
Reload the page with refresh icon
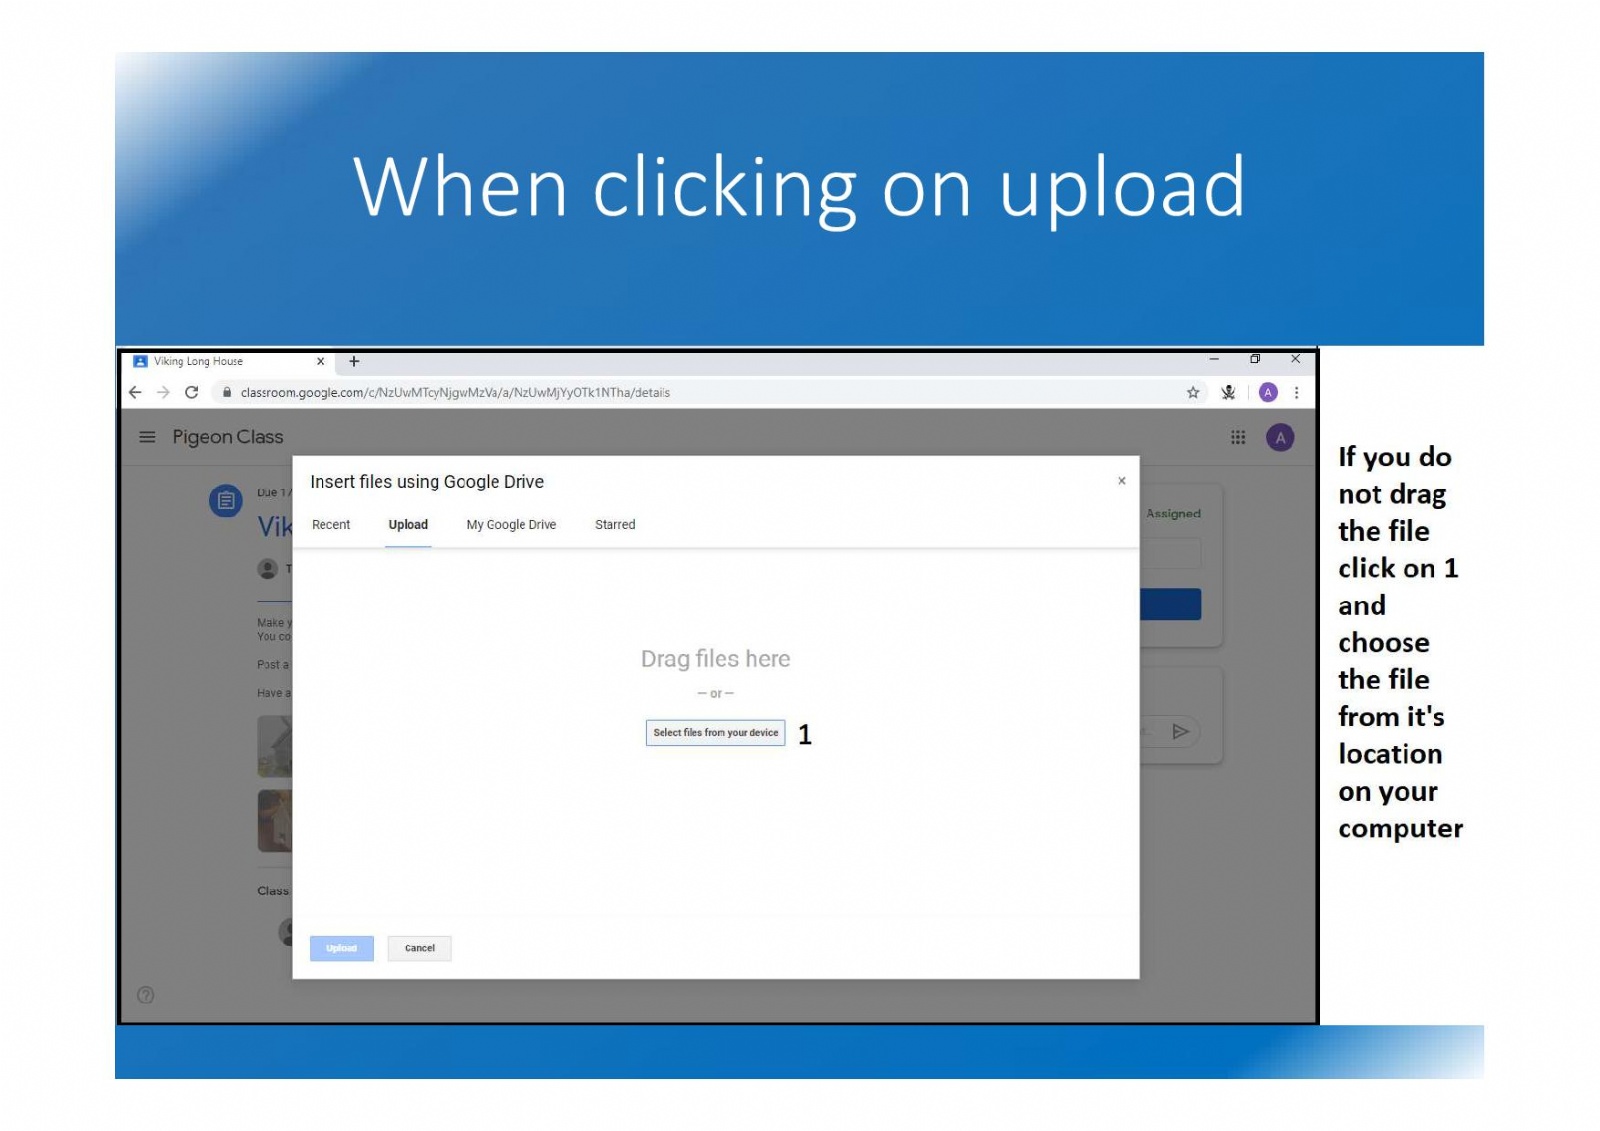(x=192, y=392)
